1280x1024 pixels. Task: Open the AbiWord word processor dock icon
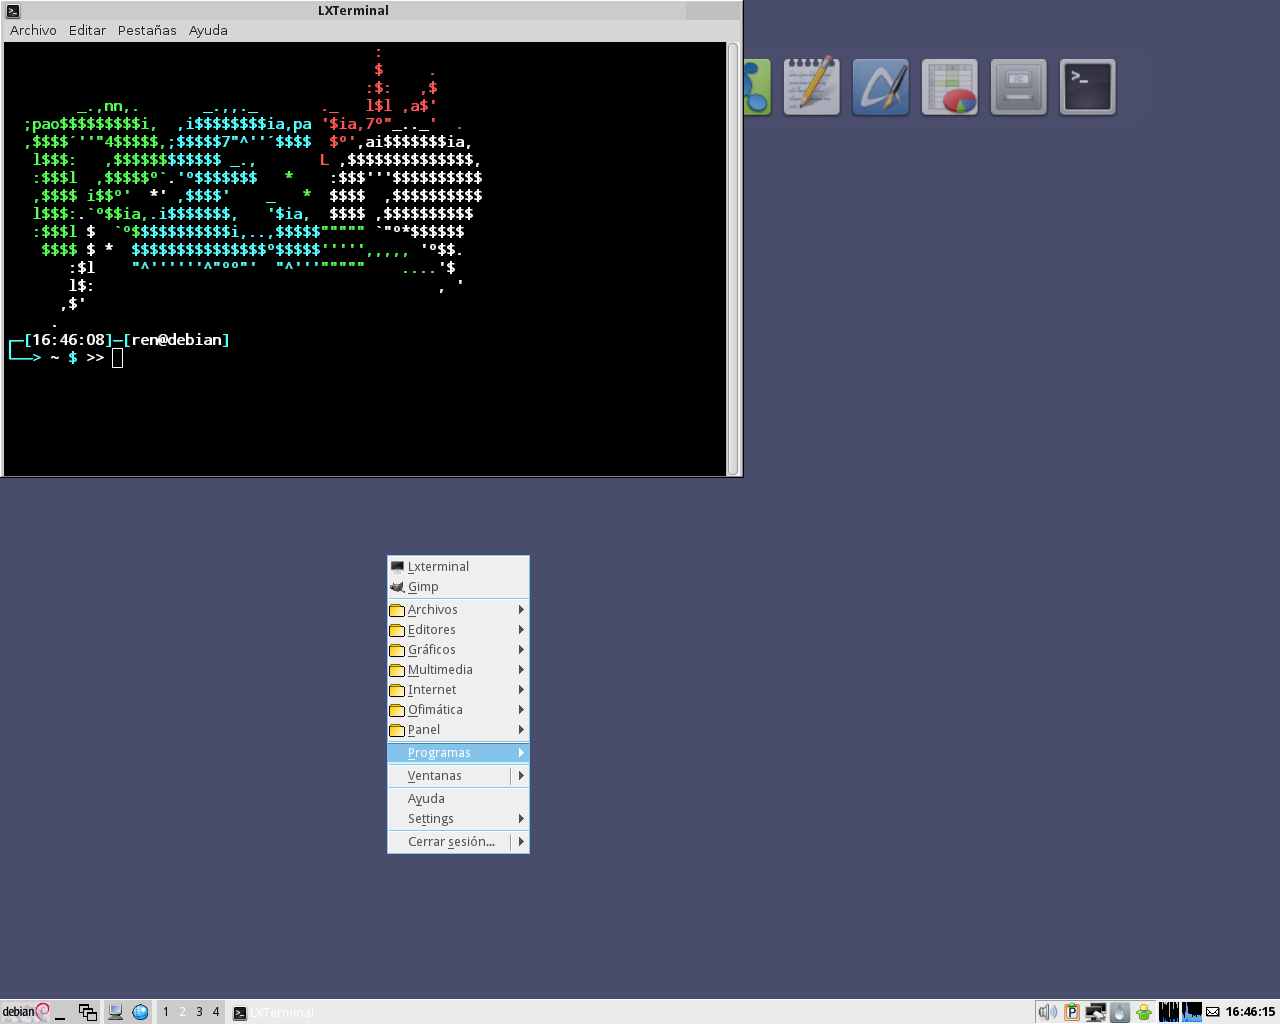(x=880, y=87)
